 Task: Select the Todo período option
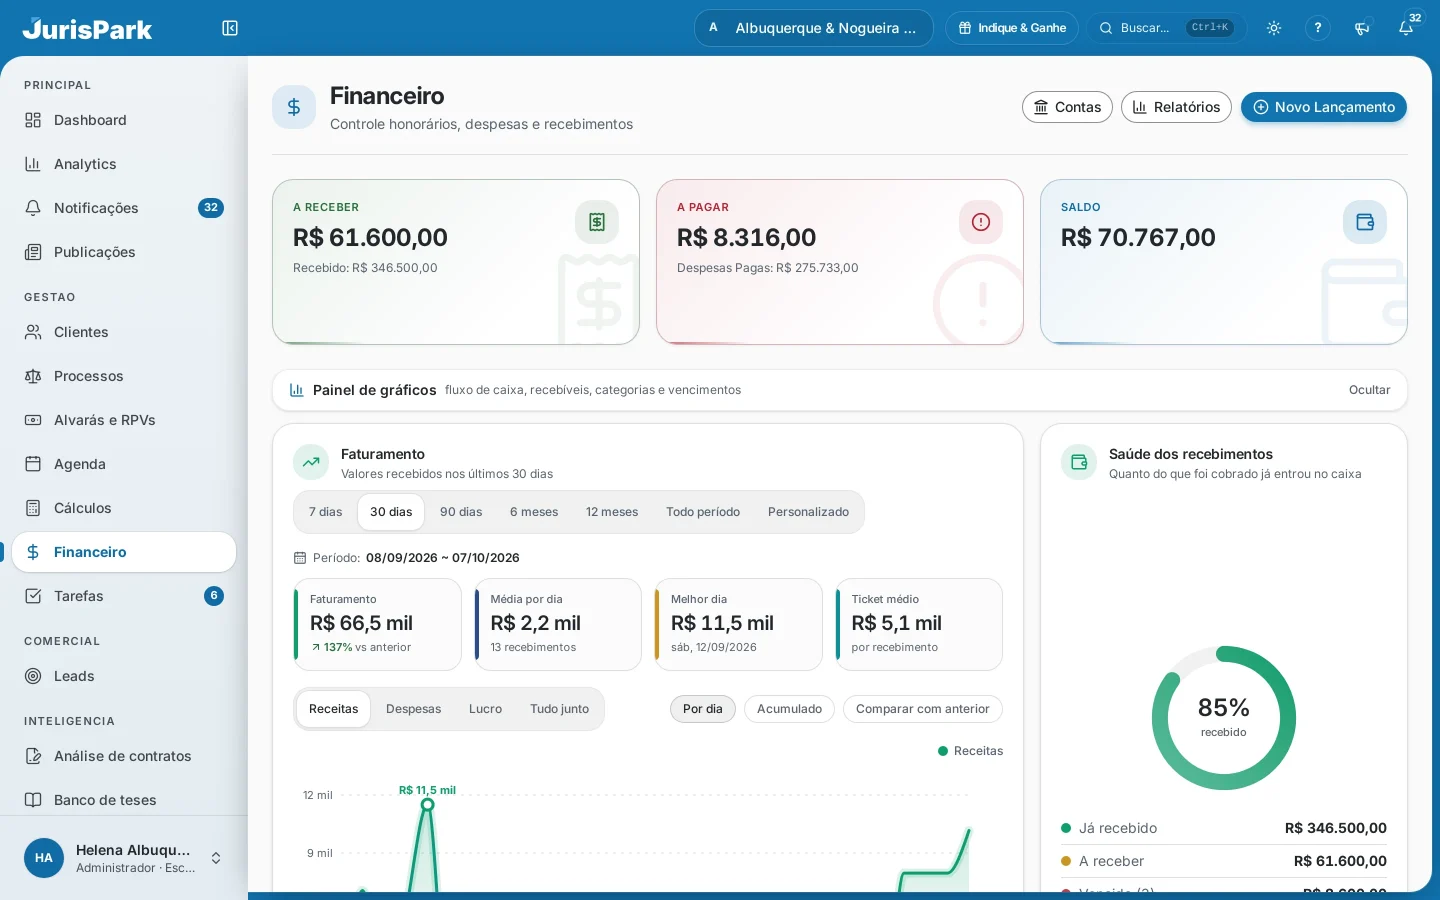703,512
